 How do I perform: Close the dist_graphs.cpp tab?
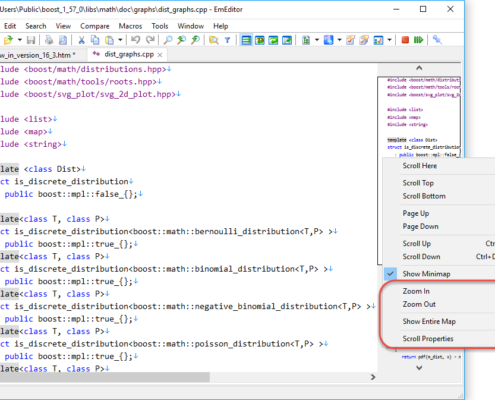coord(160,55)
